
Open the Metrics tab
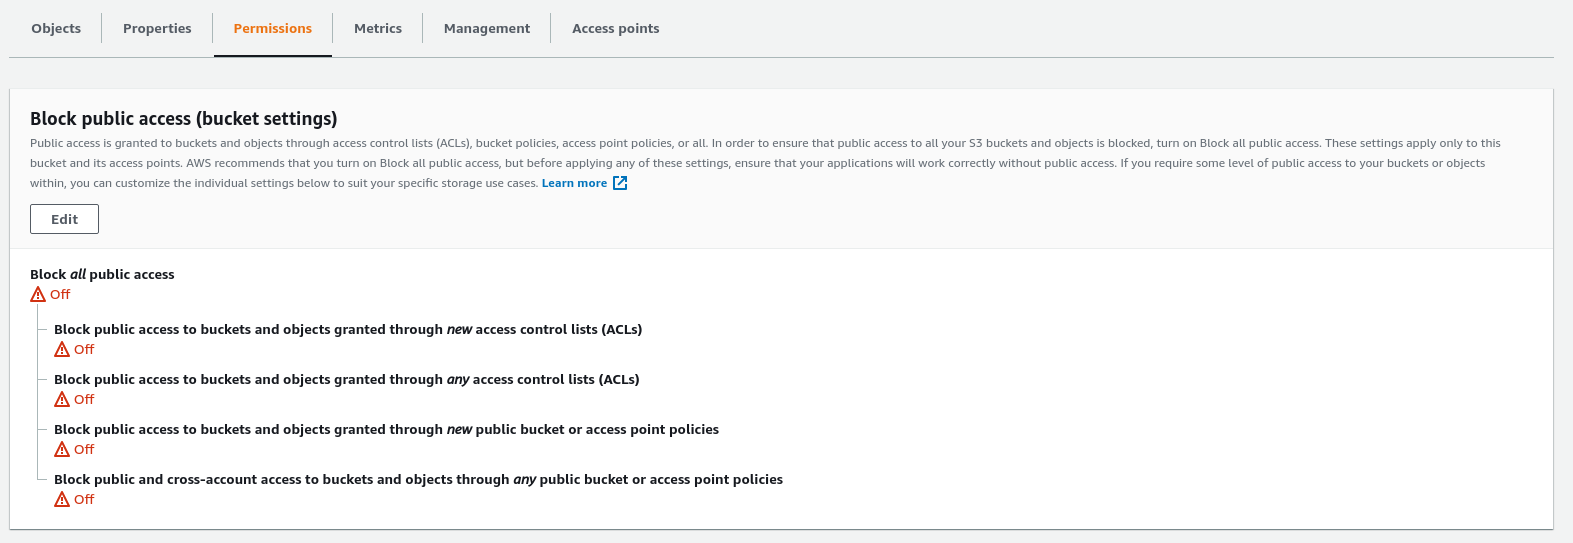tap(378, 28)
